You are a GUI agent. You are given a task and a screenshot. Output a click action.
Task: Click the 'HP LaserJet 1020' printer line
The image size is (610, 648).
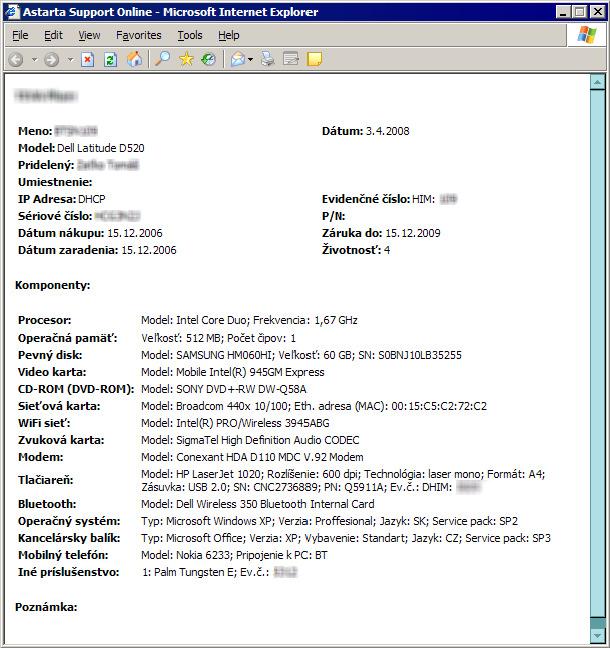click(x=343, y=480)
